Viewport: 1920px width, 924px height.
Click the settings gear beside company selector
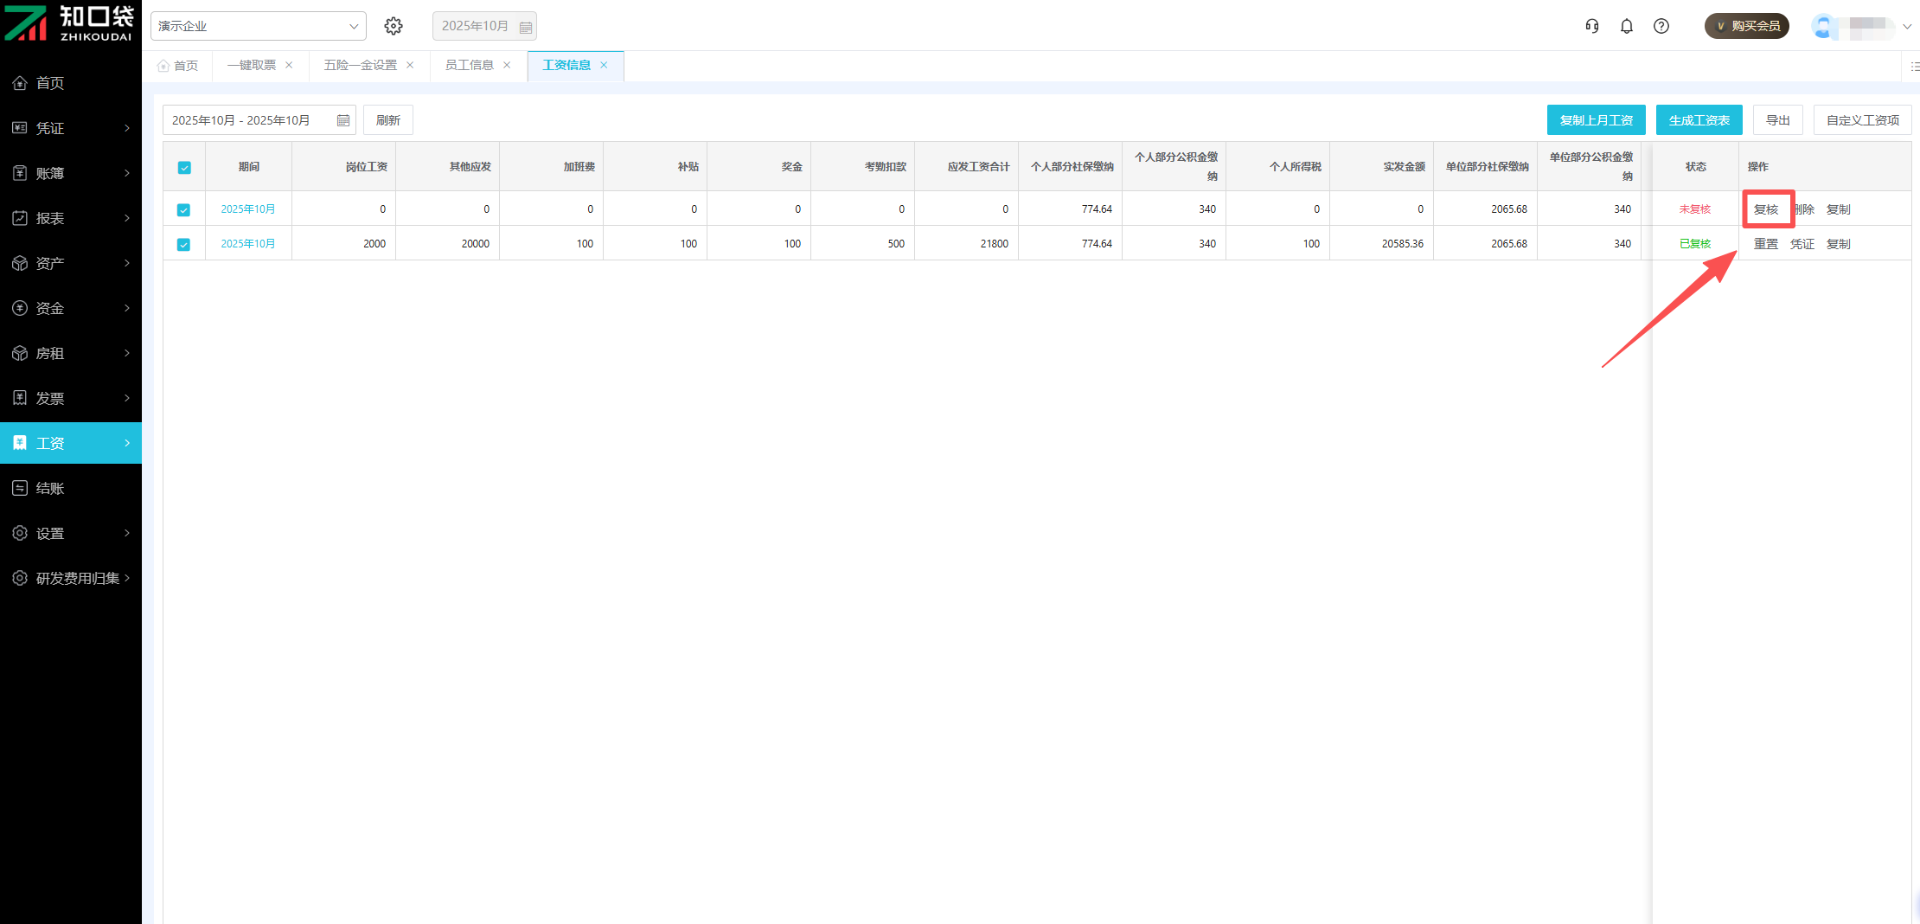pyautogui.click(x=393, y=26)
